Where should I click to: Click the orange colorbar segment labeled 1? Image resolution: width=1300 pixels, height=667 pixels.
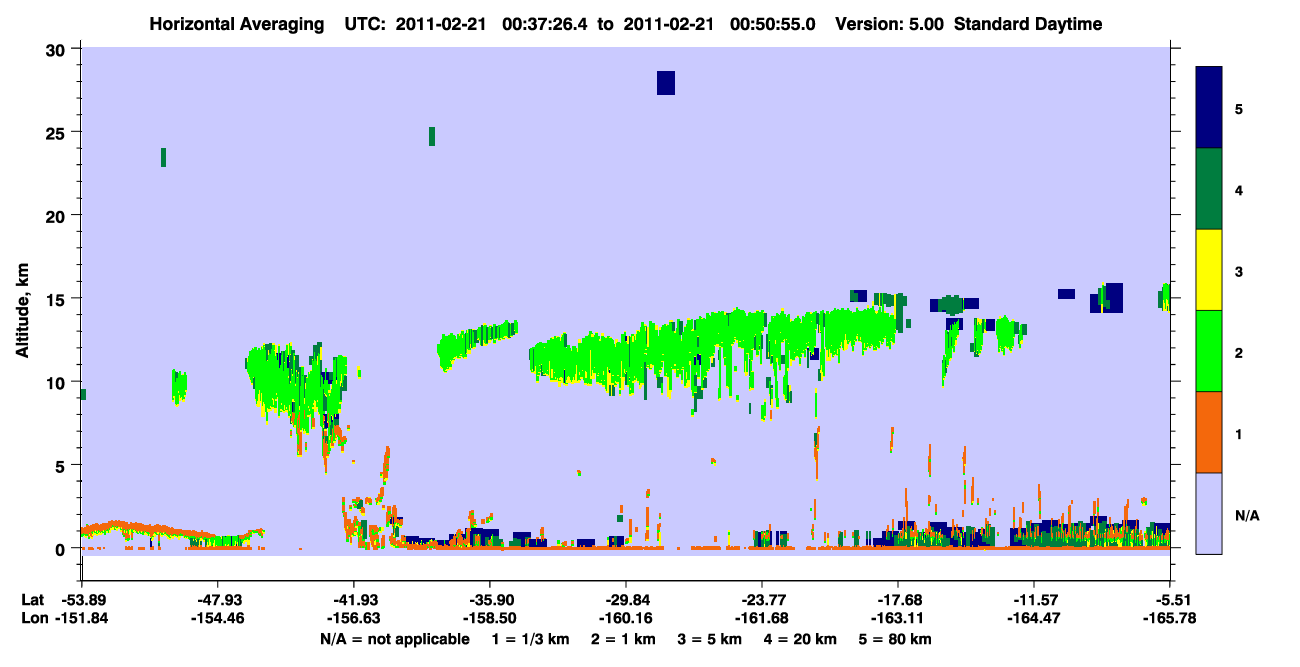point(1209,432)
